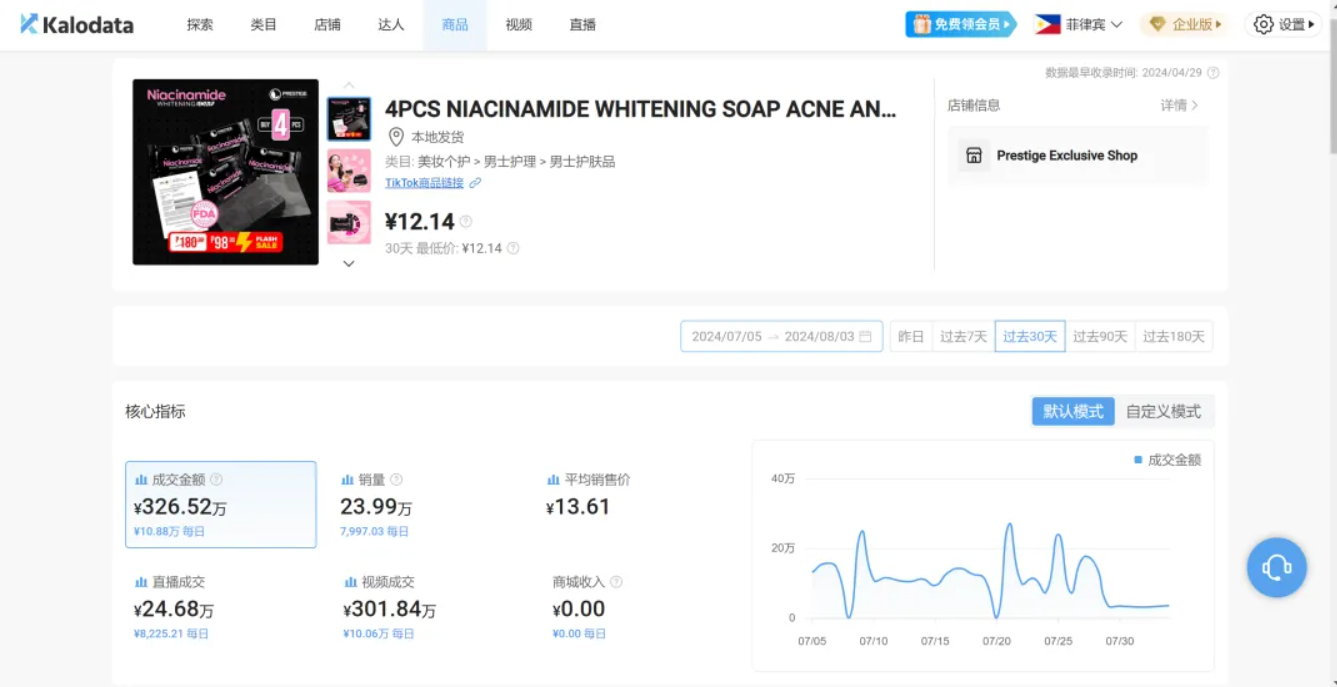Screen dimensions: 1337x687
Task: Click the 23.99万 sales value
Action: click(x=376, y=507)
